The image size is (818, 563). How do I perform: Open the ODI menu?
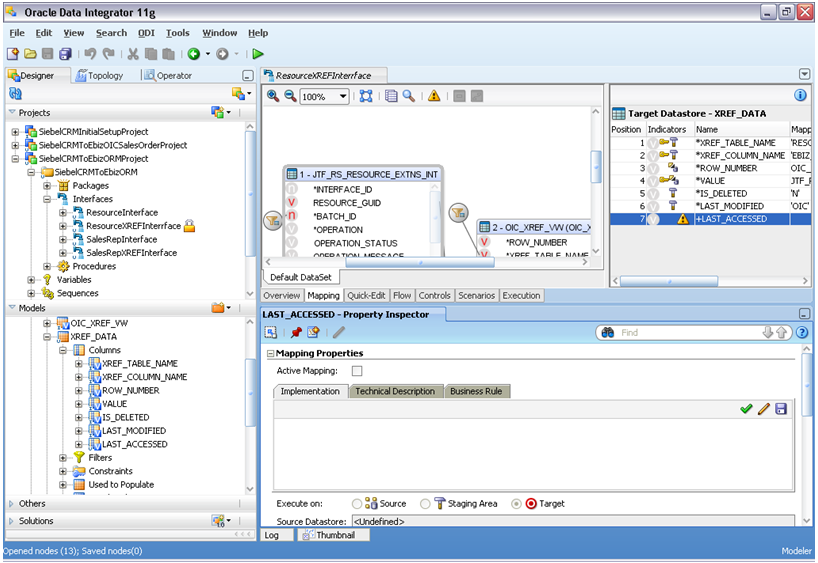pos(146,33)
